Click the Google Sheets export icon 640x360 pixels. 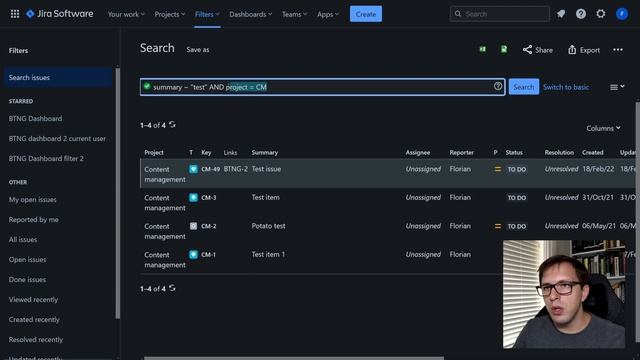coord(504,49)
